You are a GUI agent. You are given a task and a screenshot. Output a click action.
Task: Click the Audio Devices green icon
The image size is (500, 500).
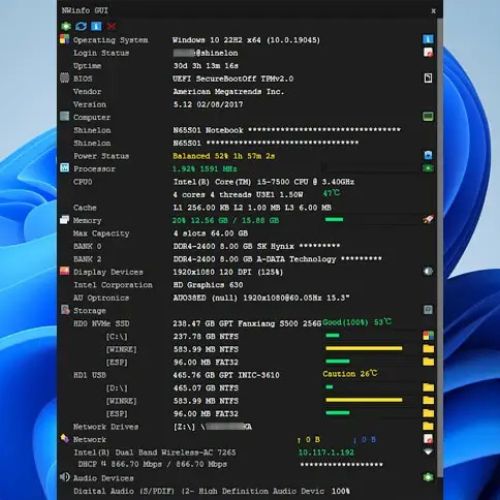click(428, 477)
